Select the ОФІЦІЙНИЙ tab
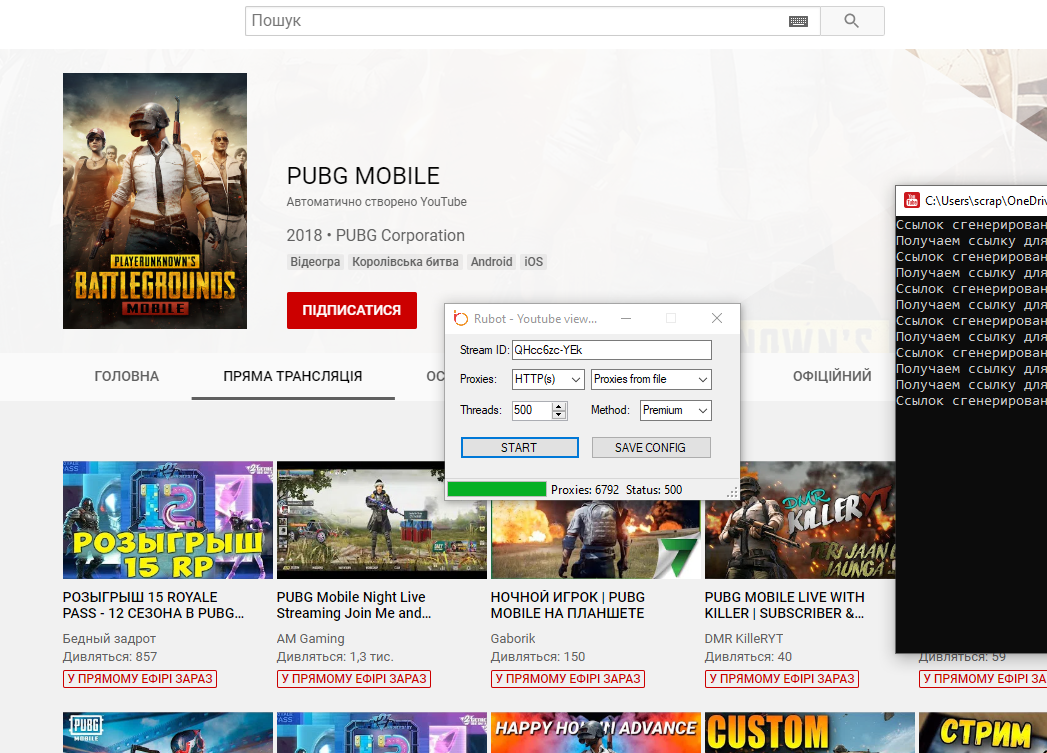 (831, 377)
